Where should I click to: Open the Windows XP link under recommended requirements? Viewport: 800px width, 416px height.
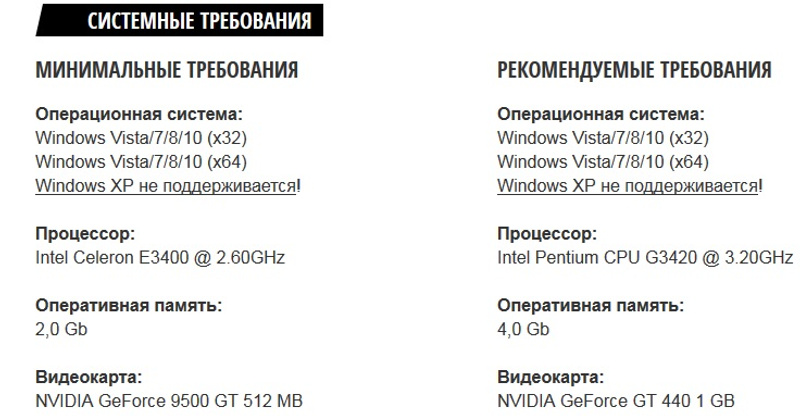627,185
